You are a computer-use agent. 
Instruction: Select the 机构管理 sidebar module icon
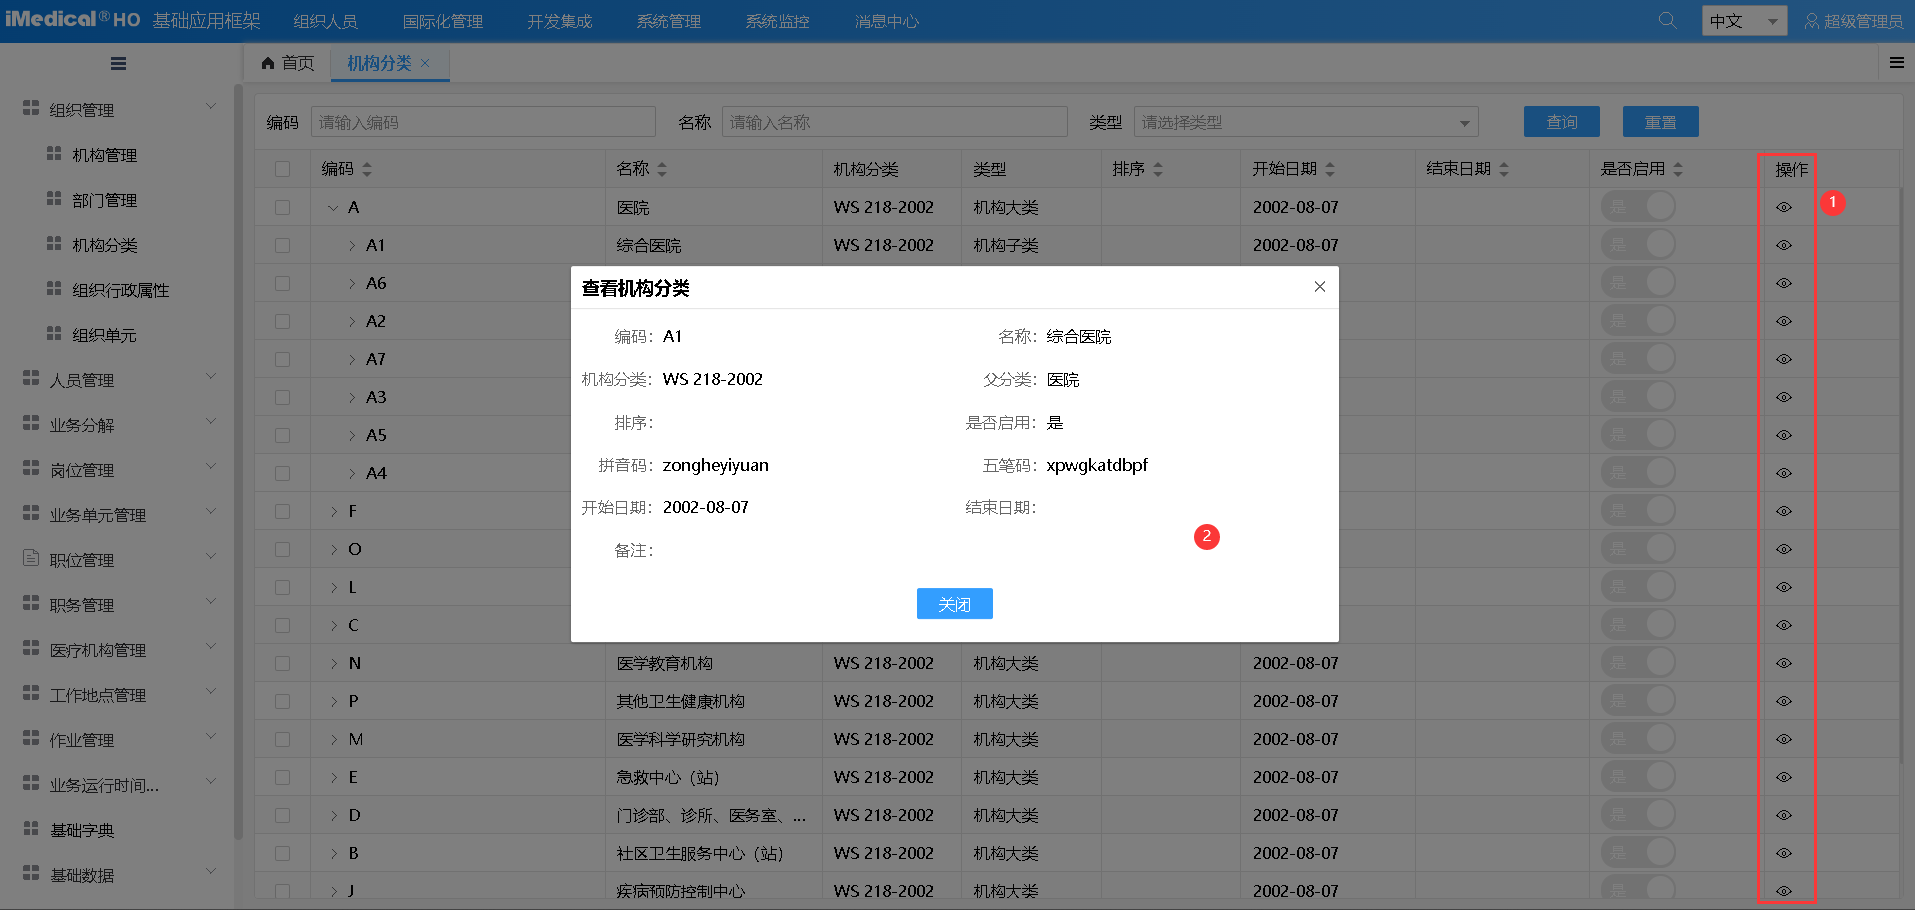[53, 154]
